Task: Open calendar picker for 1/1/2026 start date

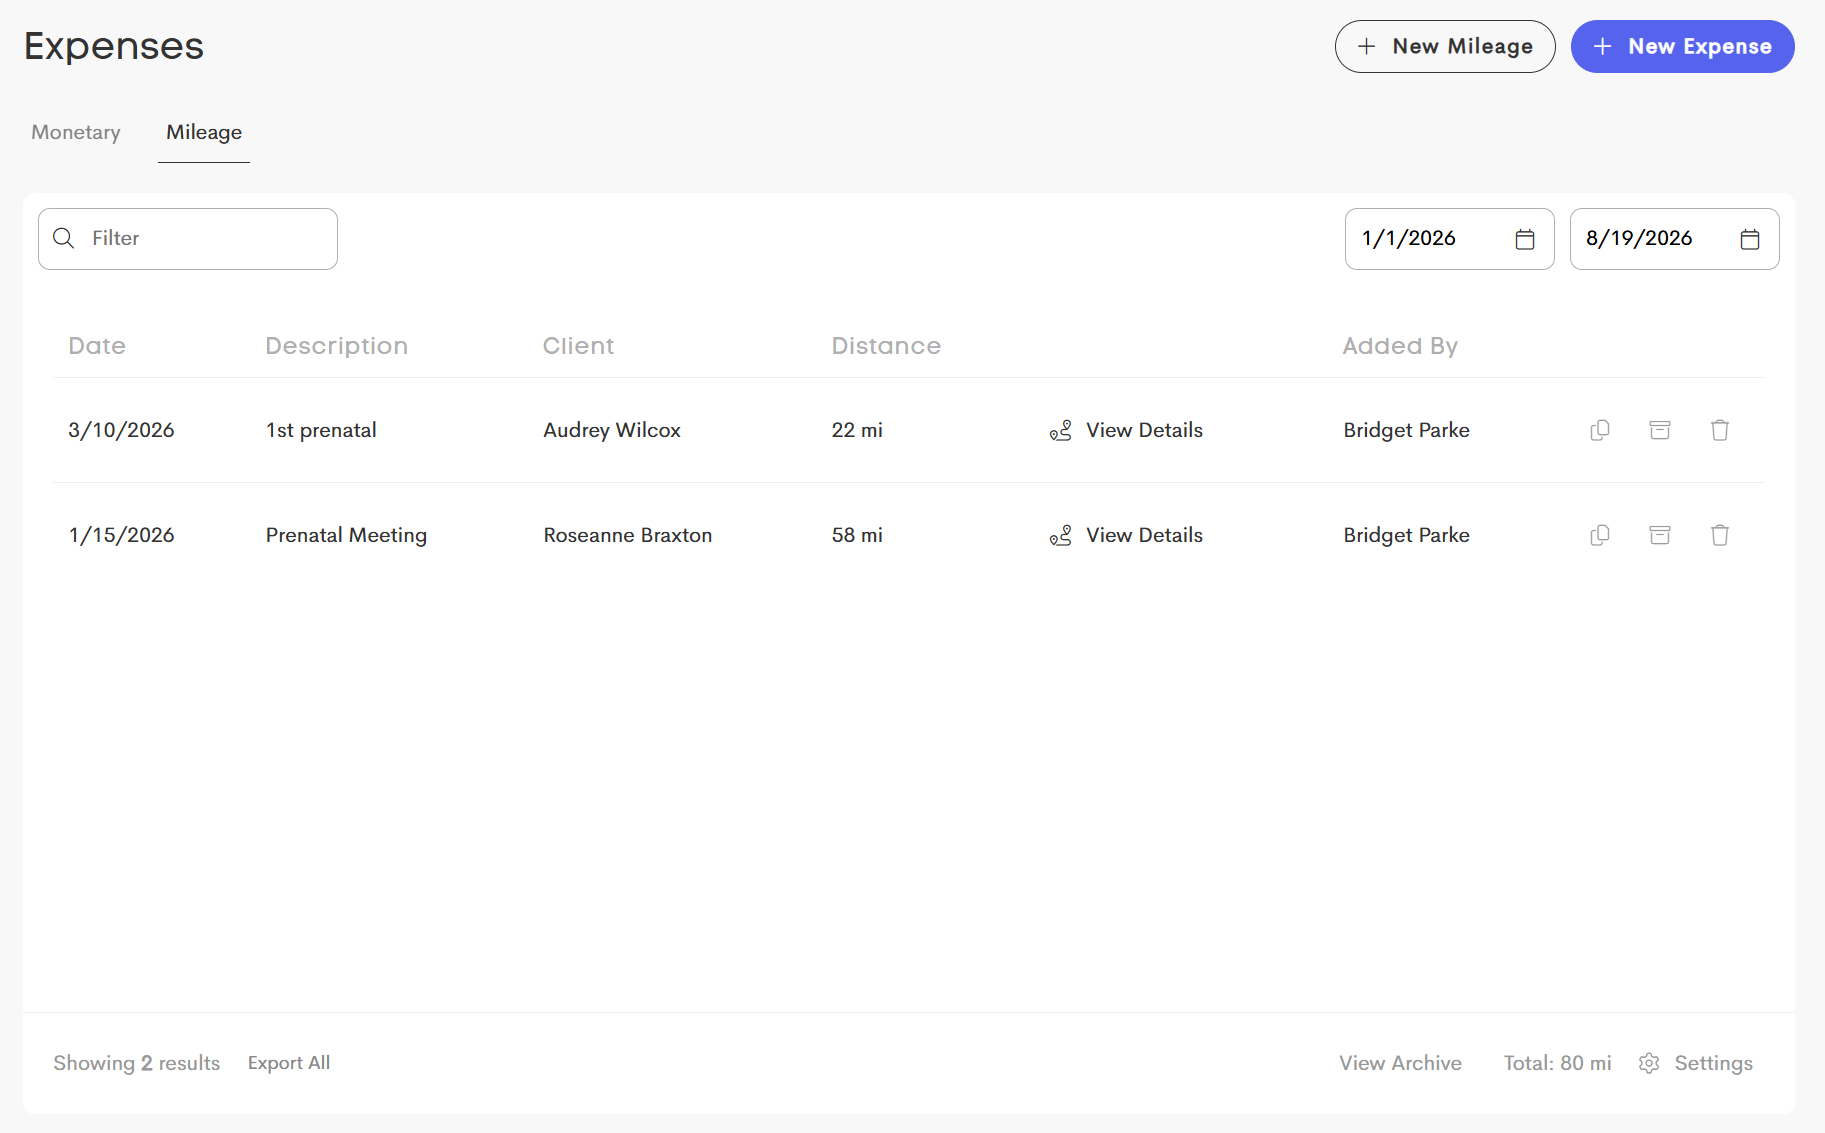Action: [x=1525, y=239]
